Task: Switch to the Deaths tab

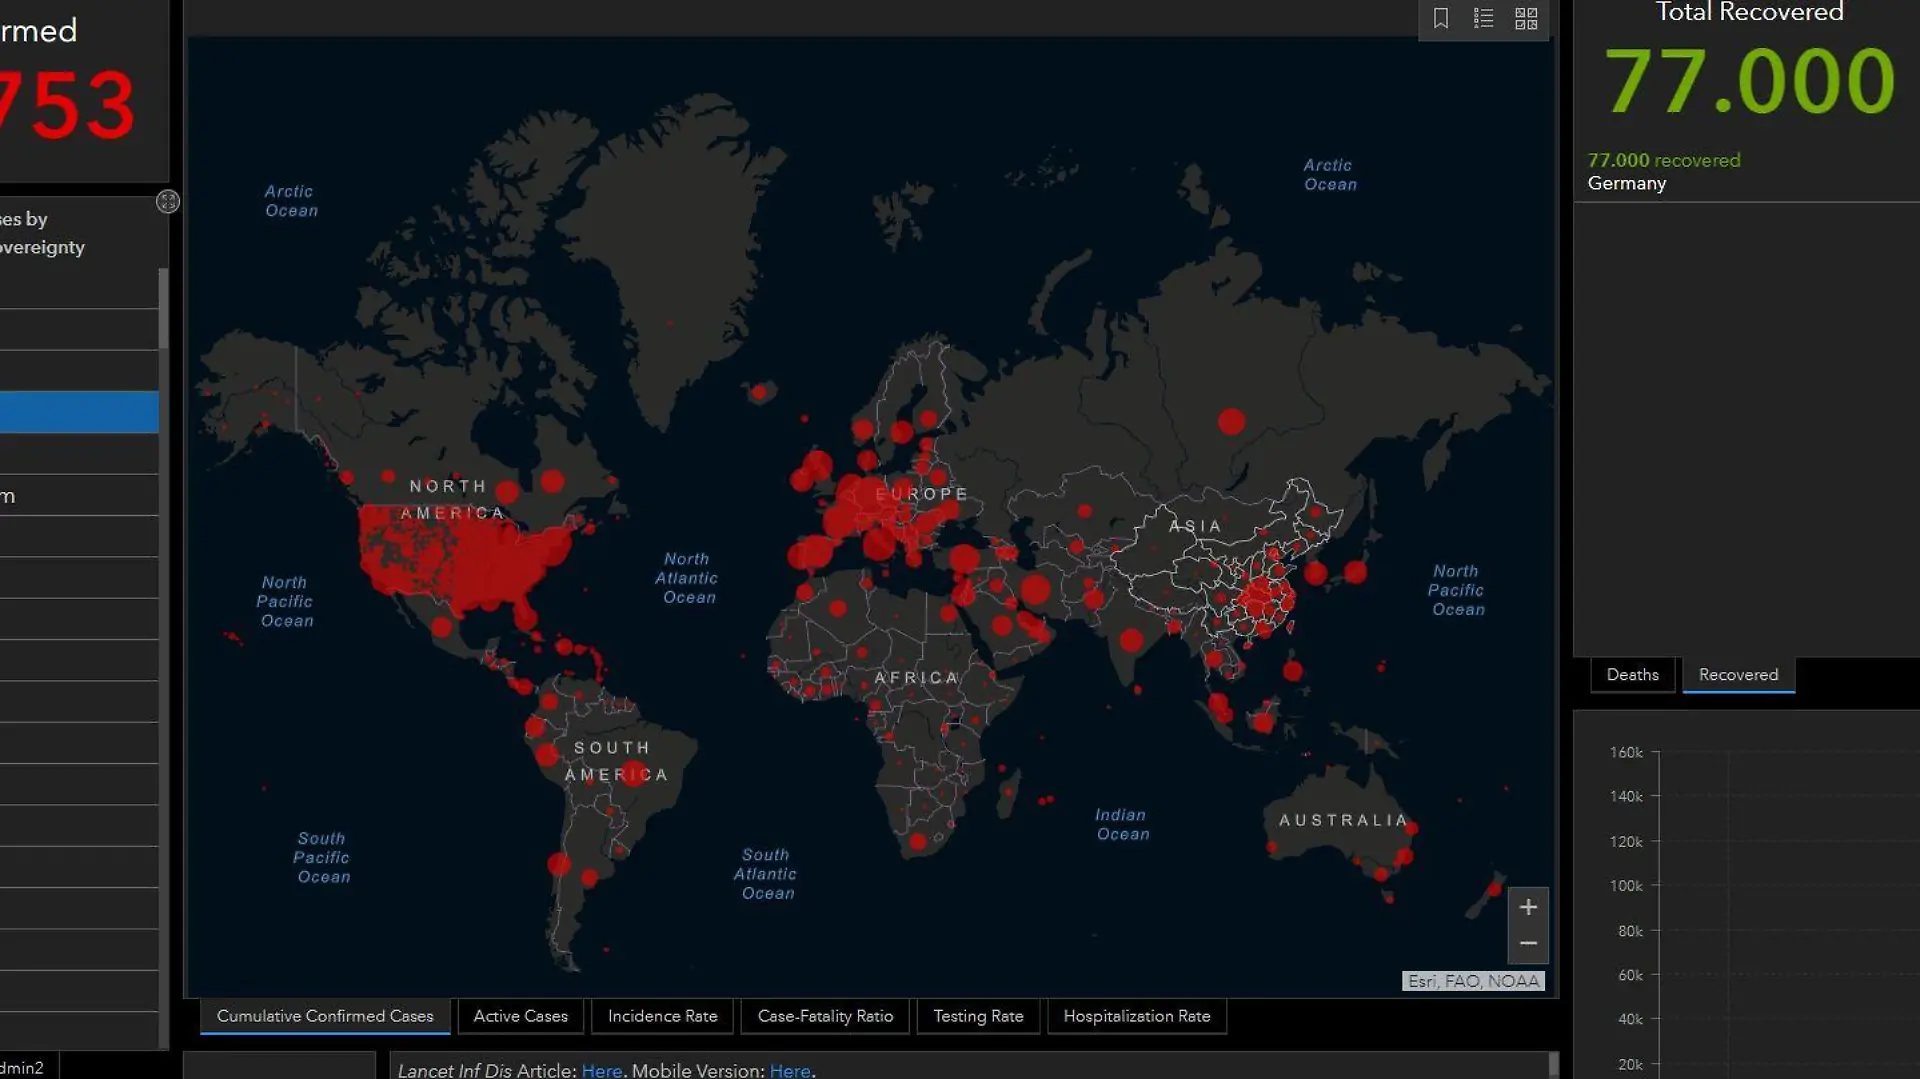Action: 1632,675
